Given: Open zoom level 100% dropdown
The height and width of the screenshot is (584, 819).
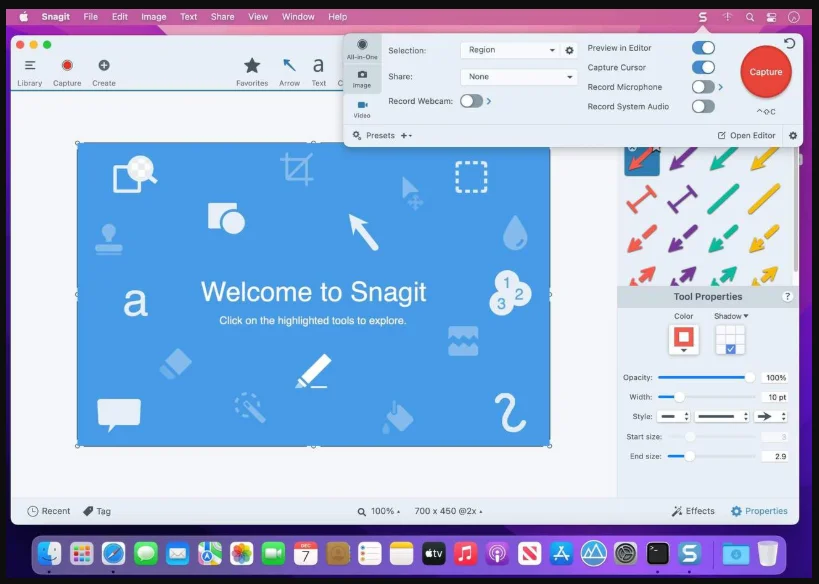Looking at the screenshot, I should tap(379, 511).
